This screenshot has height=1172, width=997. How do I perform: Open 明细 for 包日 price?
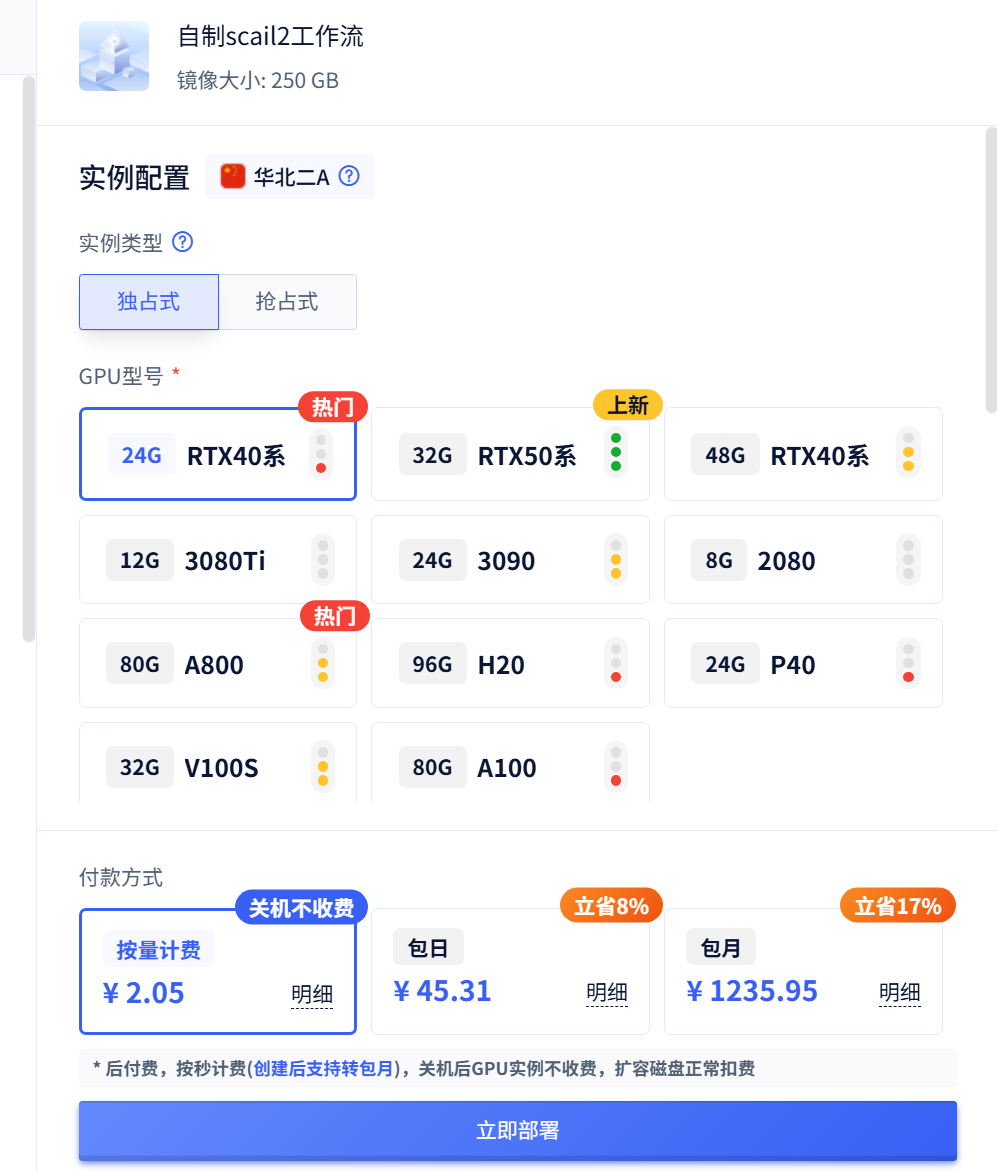pyautogui.click(x=607, y=993)
